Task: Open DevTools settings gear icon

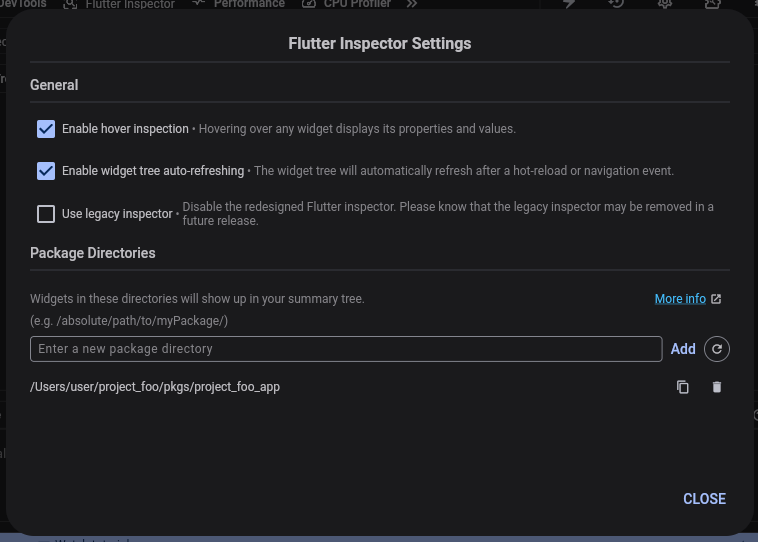Action: click(665, 4)
